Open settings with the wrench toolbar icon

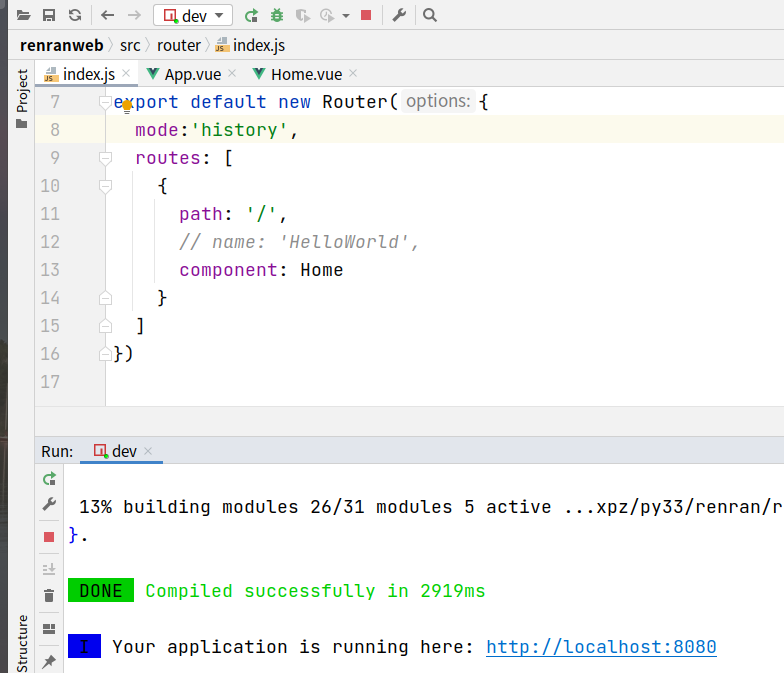(399, 16)
